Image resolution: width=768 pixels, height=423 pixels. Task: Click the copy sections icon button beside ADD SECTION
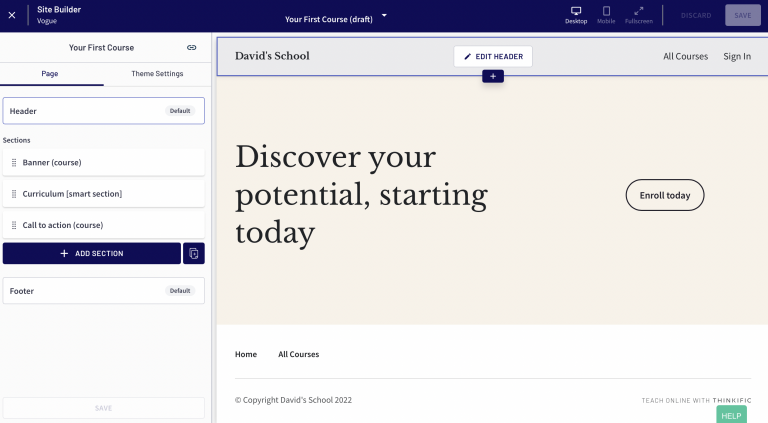tap(194, 253)
